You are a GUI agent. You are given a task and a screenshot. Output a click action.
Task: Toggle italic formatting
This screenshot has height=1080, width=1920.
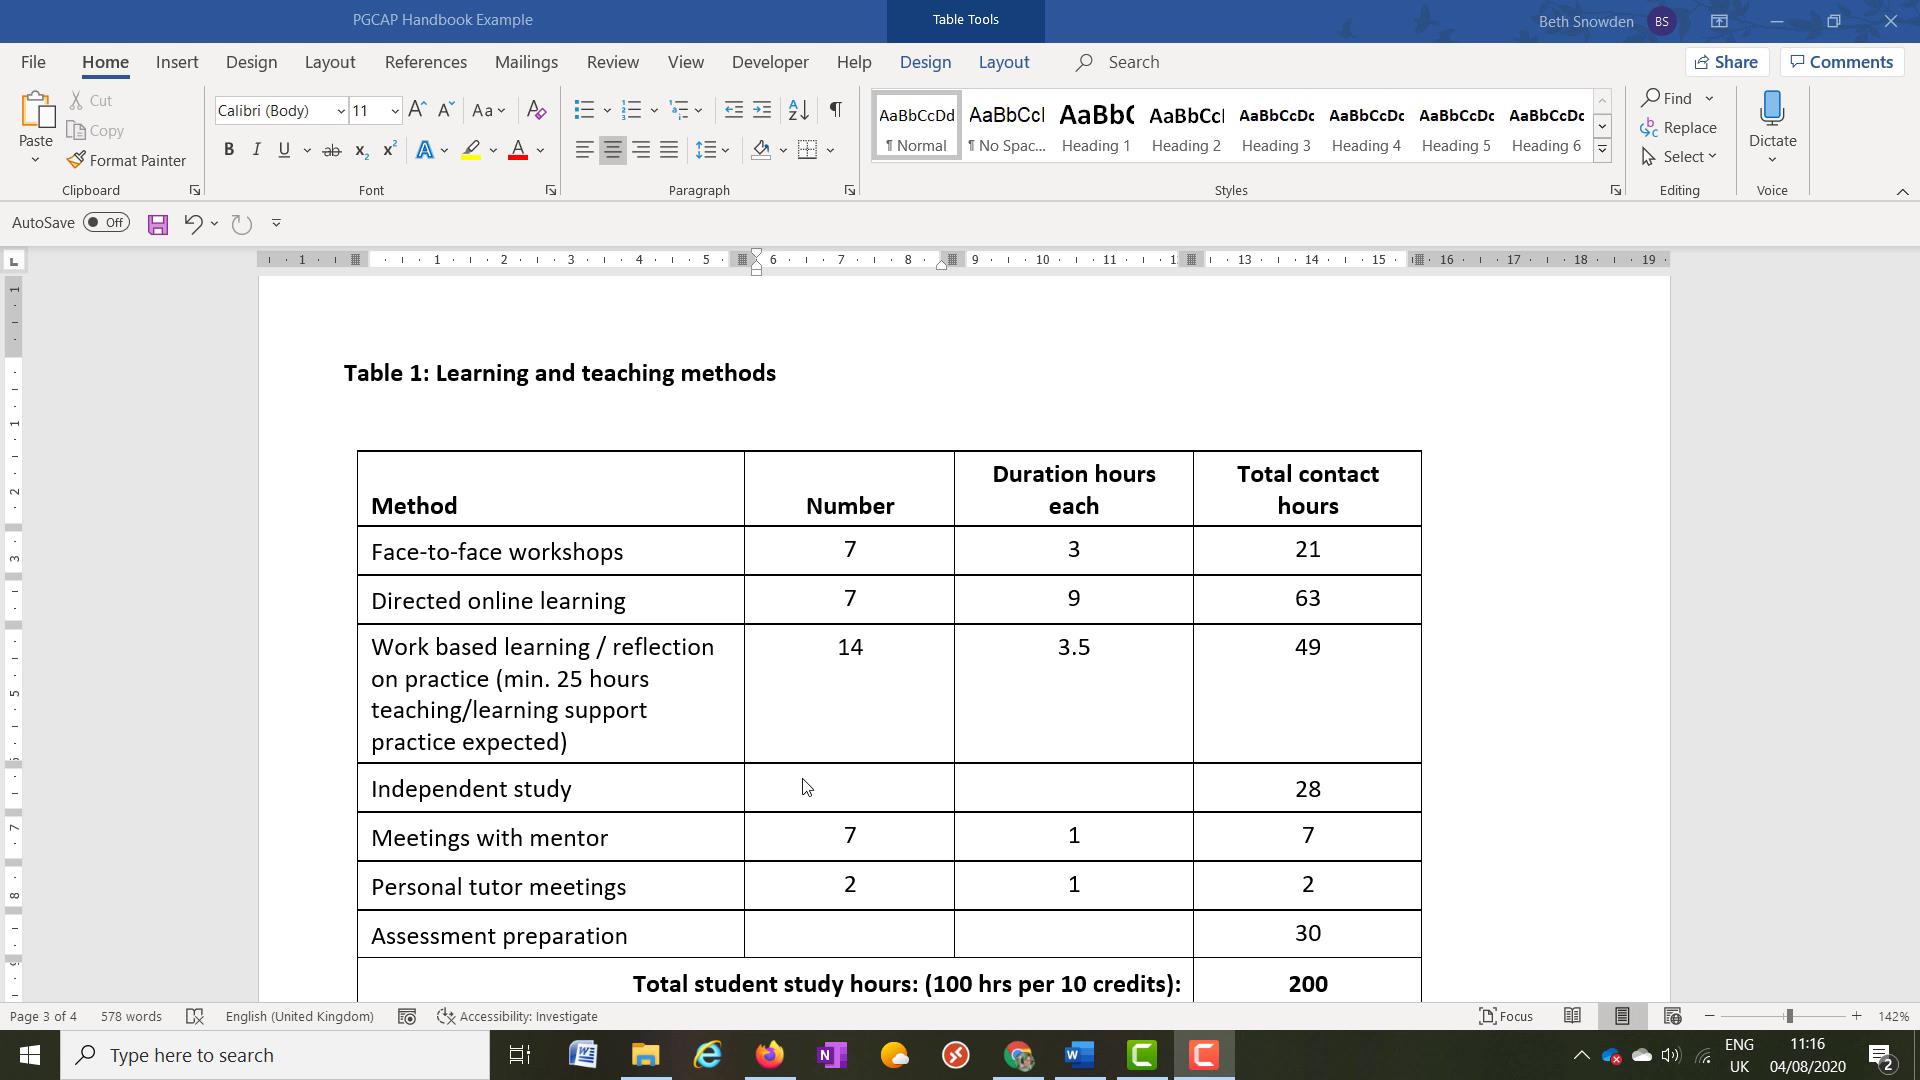coord(256,150)
